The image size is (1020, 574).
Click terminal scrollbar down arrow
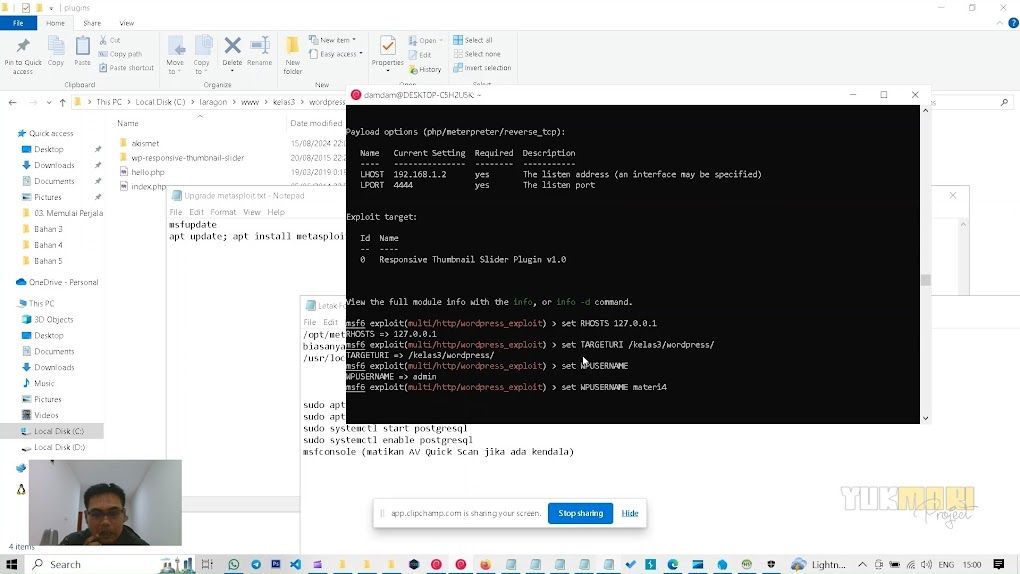(926, 418)
